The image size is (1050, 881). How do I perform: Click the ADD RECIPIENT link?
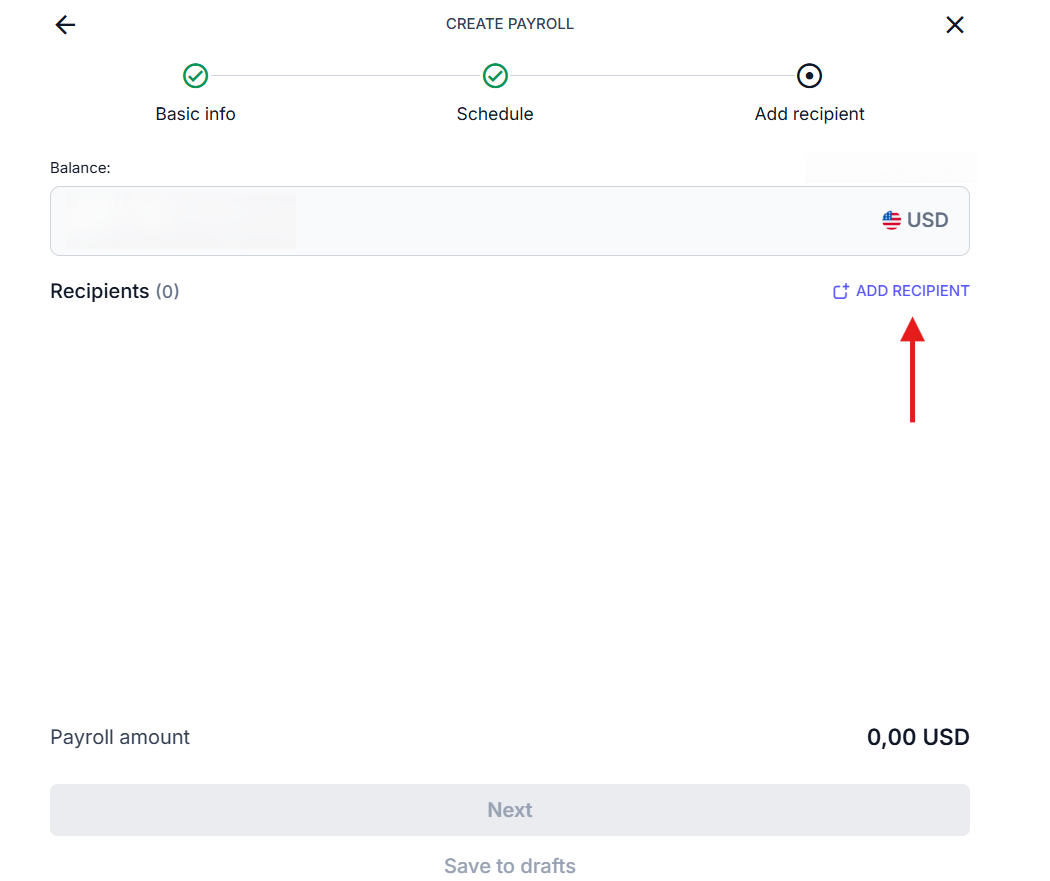901,291
